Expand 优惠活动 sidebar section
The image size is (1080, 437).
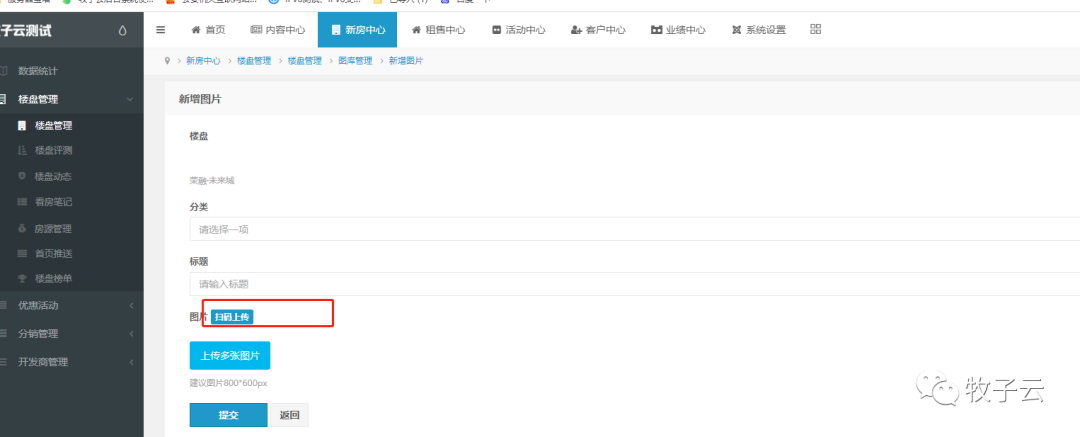pos(72,305)
